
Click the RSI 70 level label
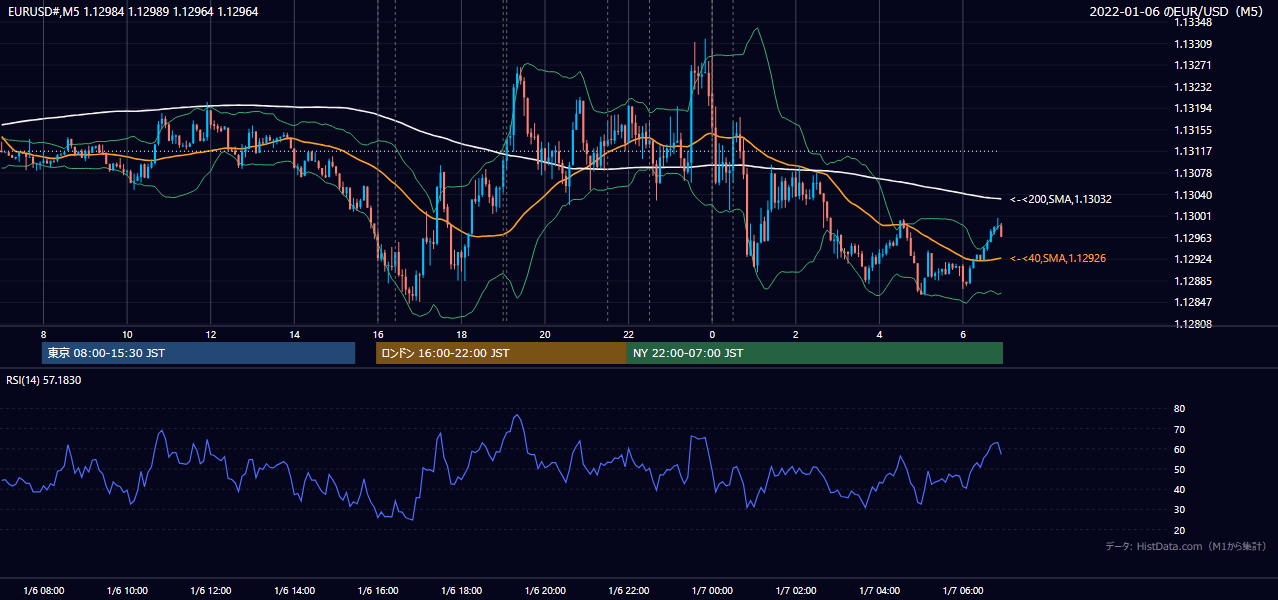1179,429
